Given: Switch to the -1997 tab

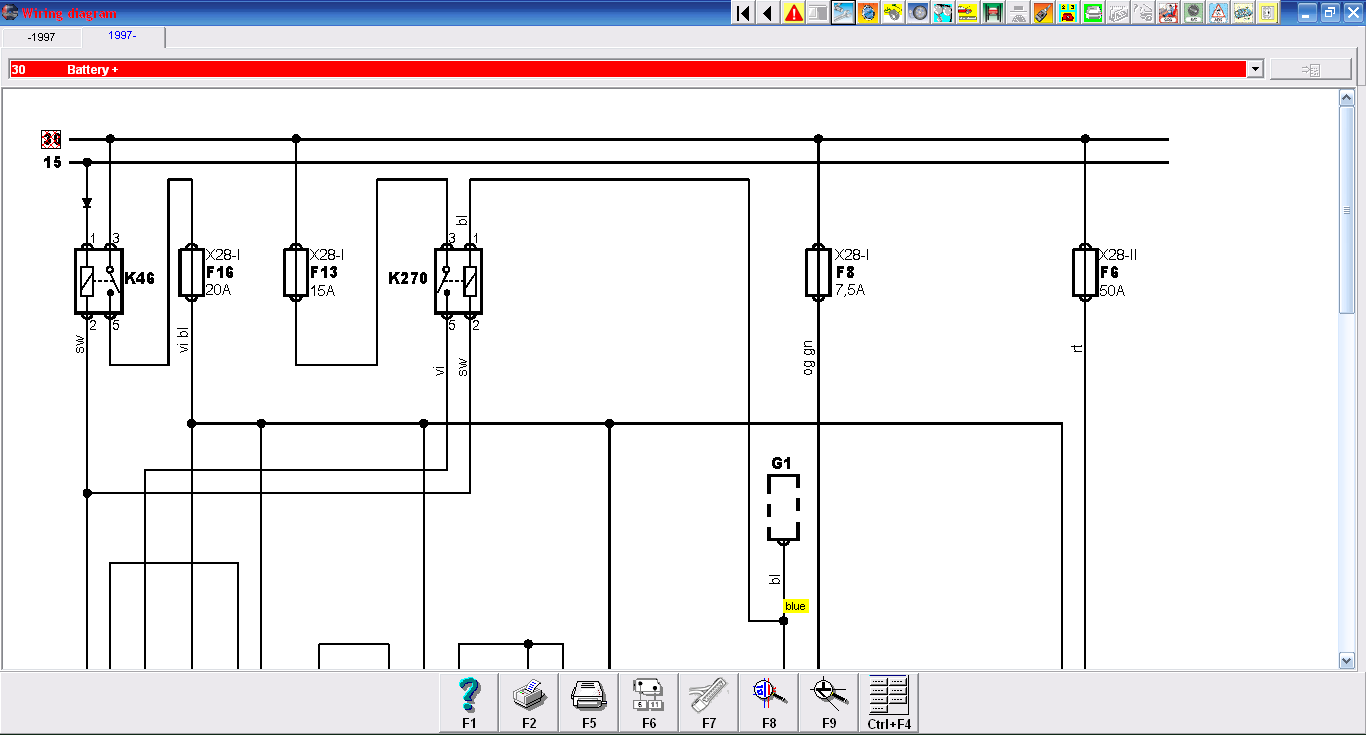Looking at the screenshot, I should 42,37.
